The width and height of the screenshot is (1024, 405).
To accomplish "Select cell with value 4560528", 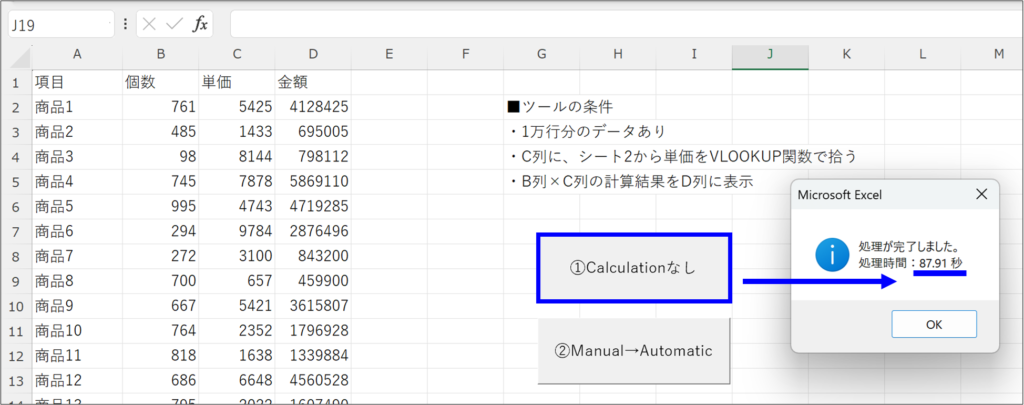I will (313, 381).
